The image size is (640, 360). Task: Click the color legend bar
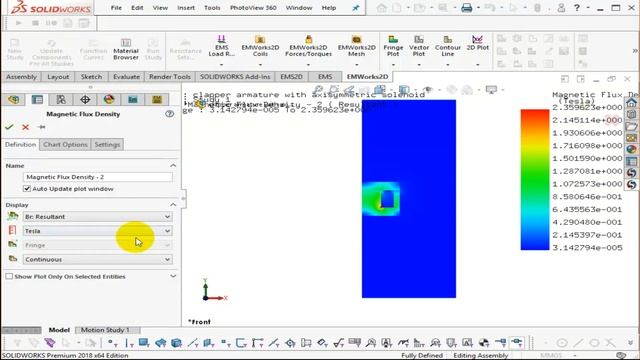(x=535, y=179)
